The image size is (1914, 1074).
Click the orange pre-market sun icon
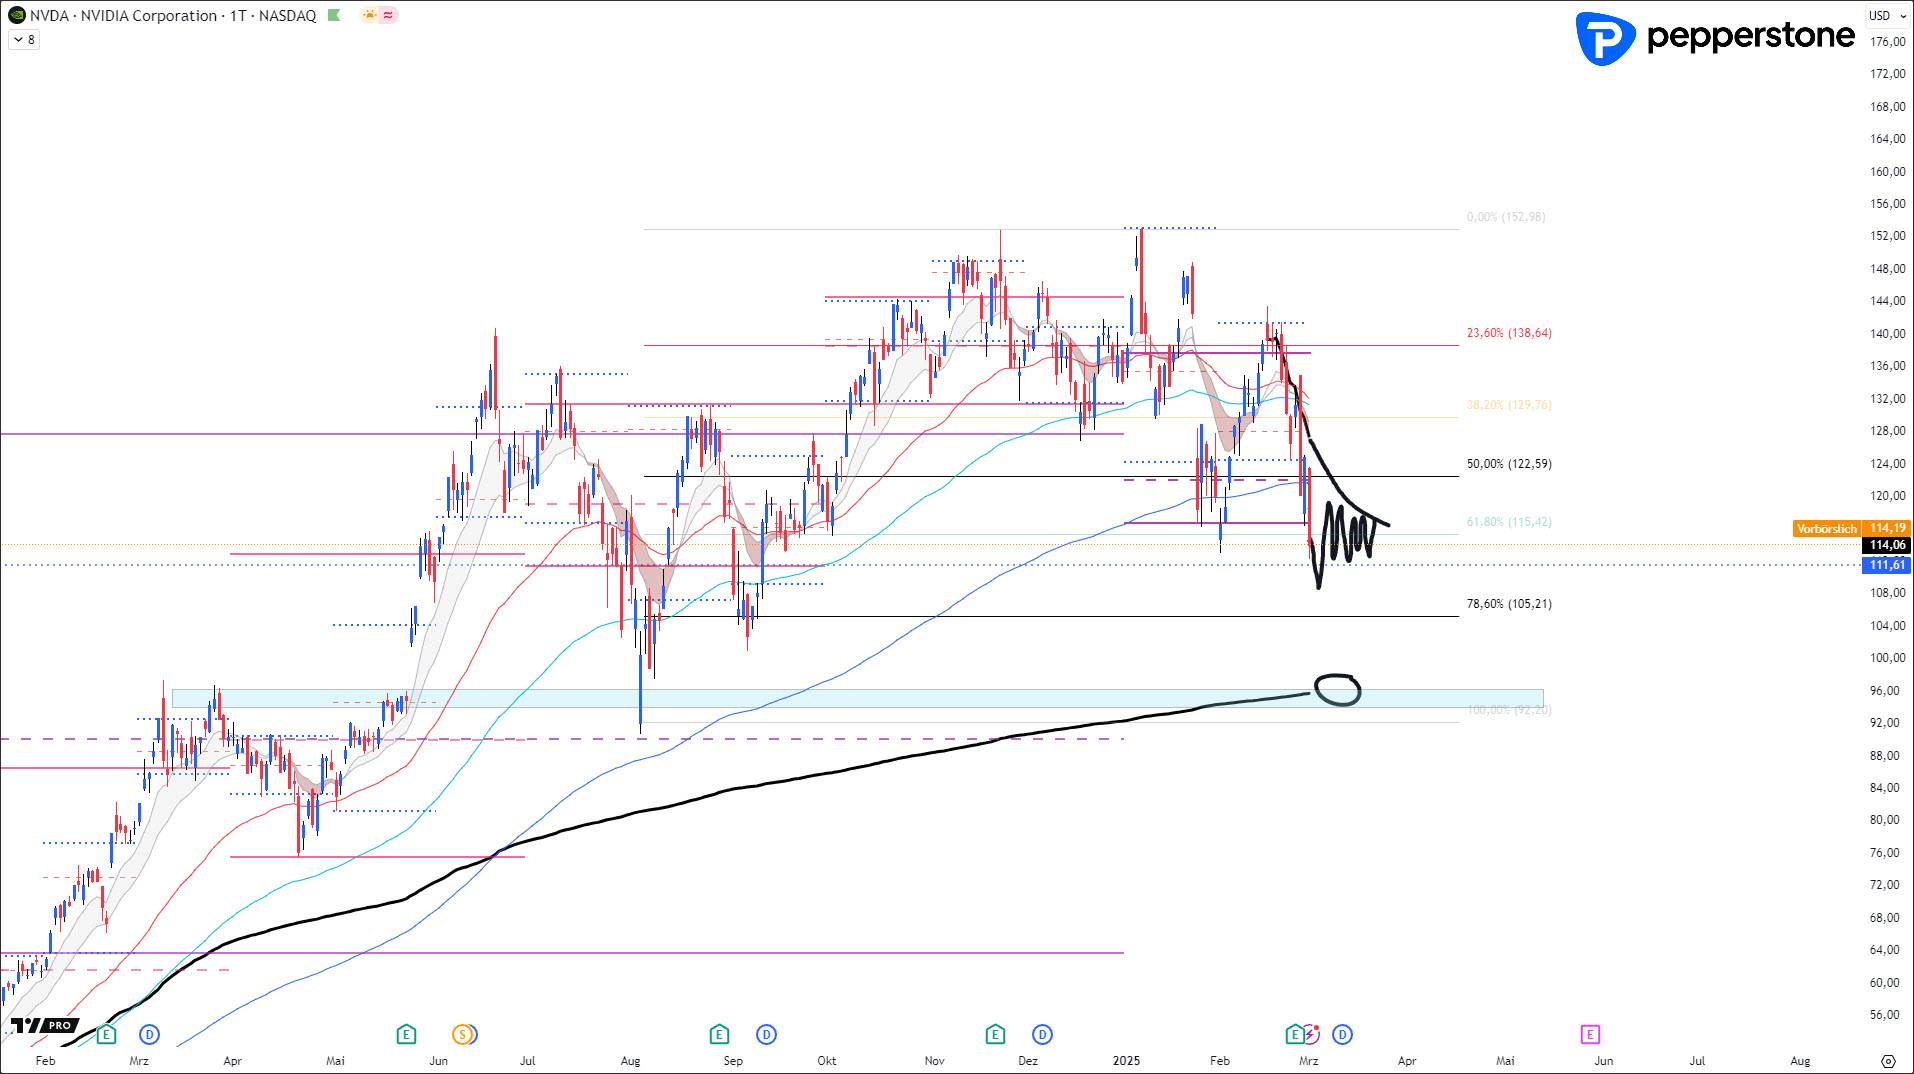tap(369, 15)
